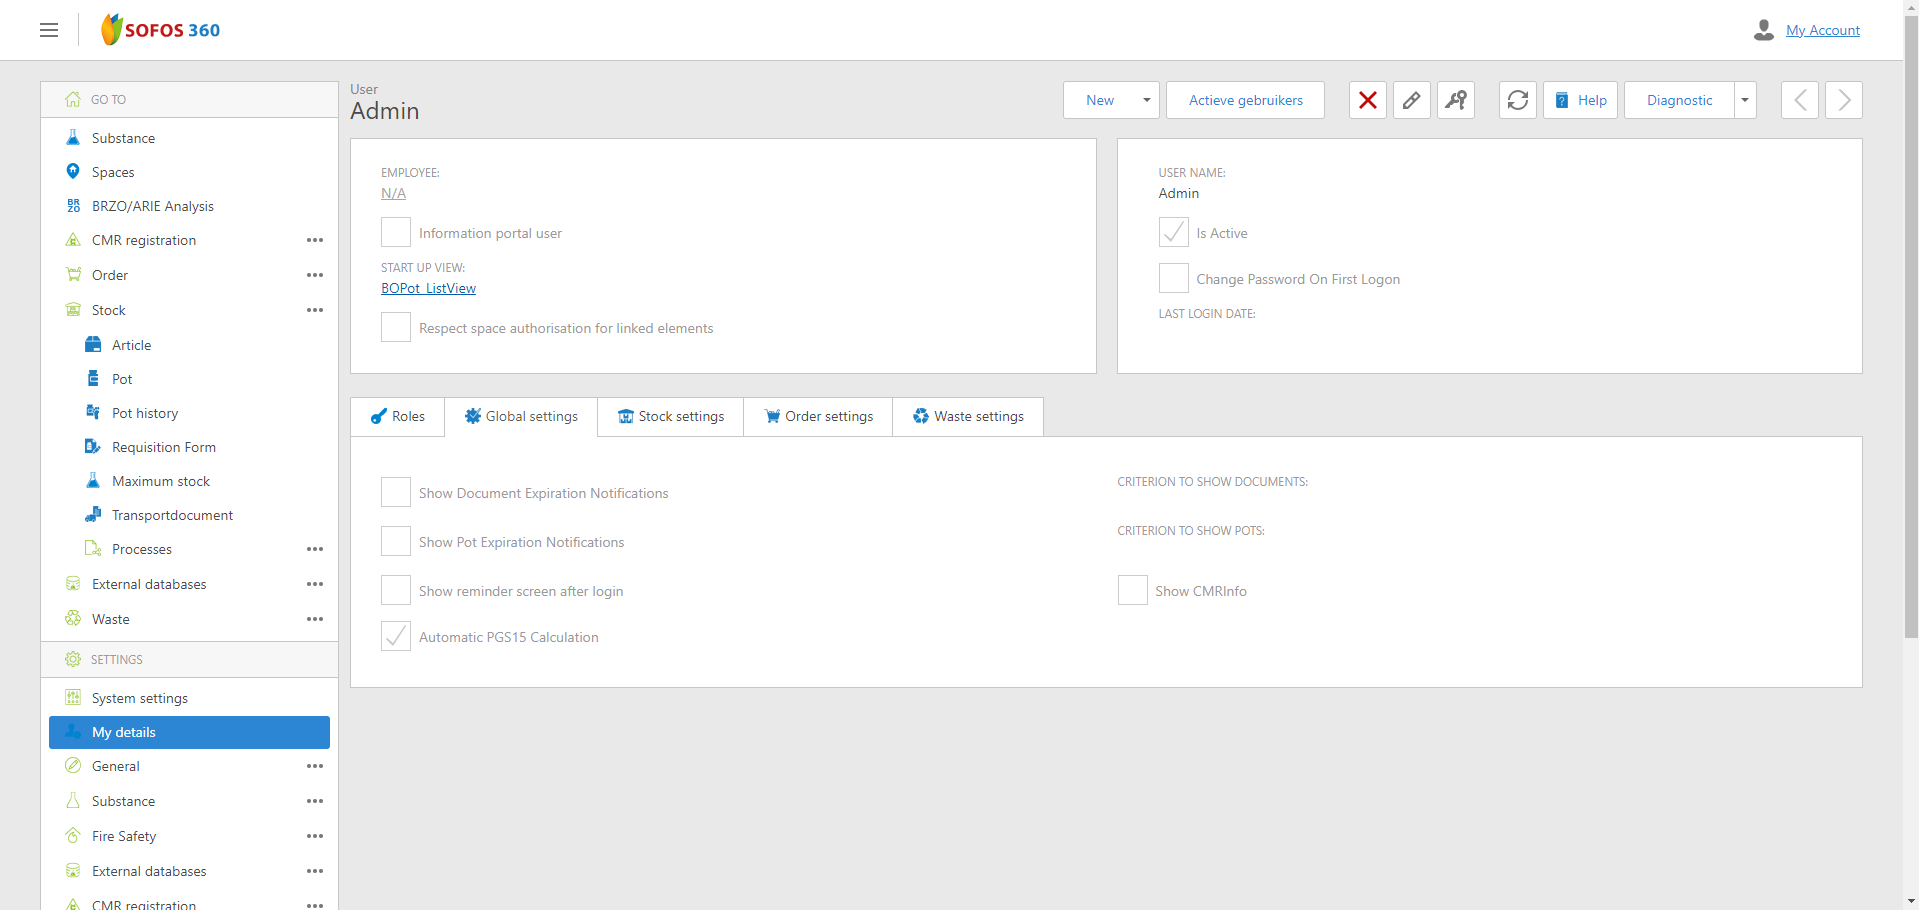The height and width of the screenshot is (910, 1919).
Task: Enable Show Pot Expiration Notifications
Action: (396, 542)
